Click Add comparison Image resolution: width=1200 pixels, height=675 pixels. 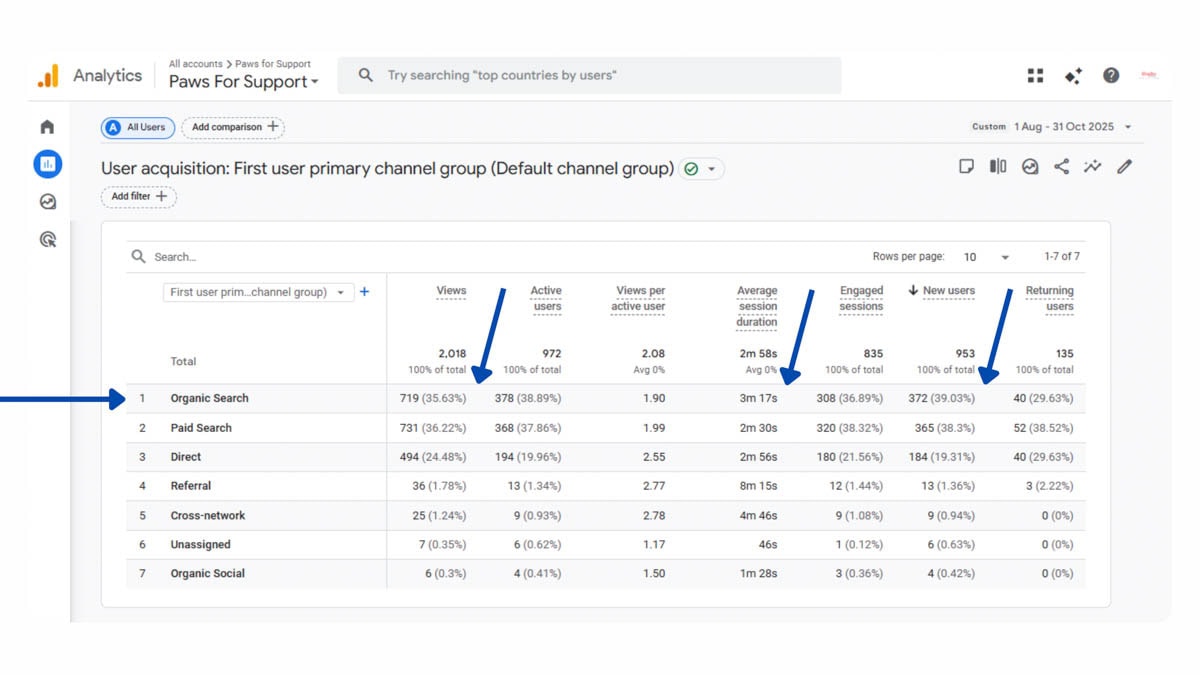pos(233,127)
